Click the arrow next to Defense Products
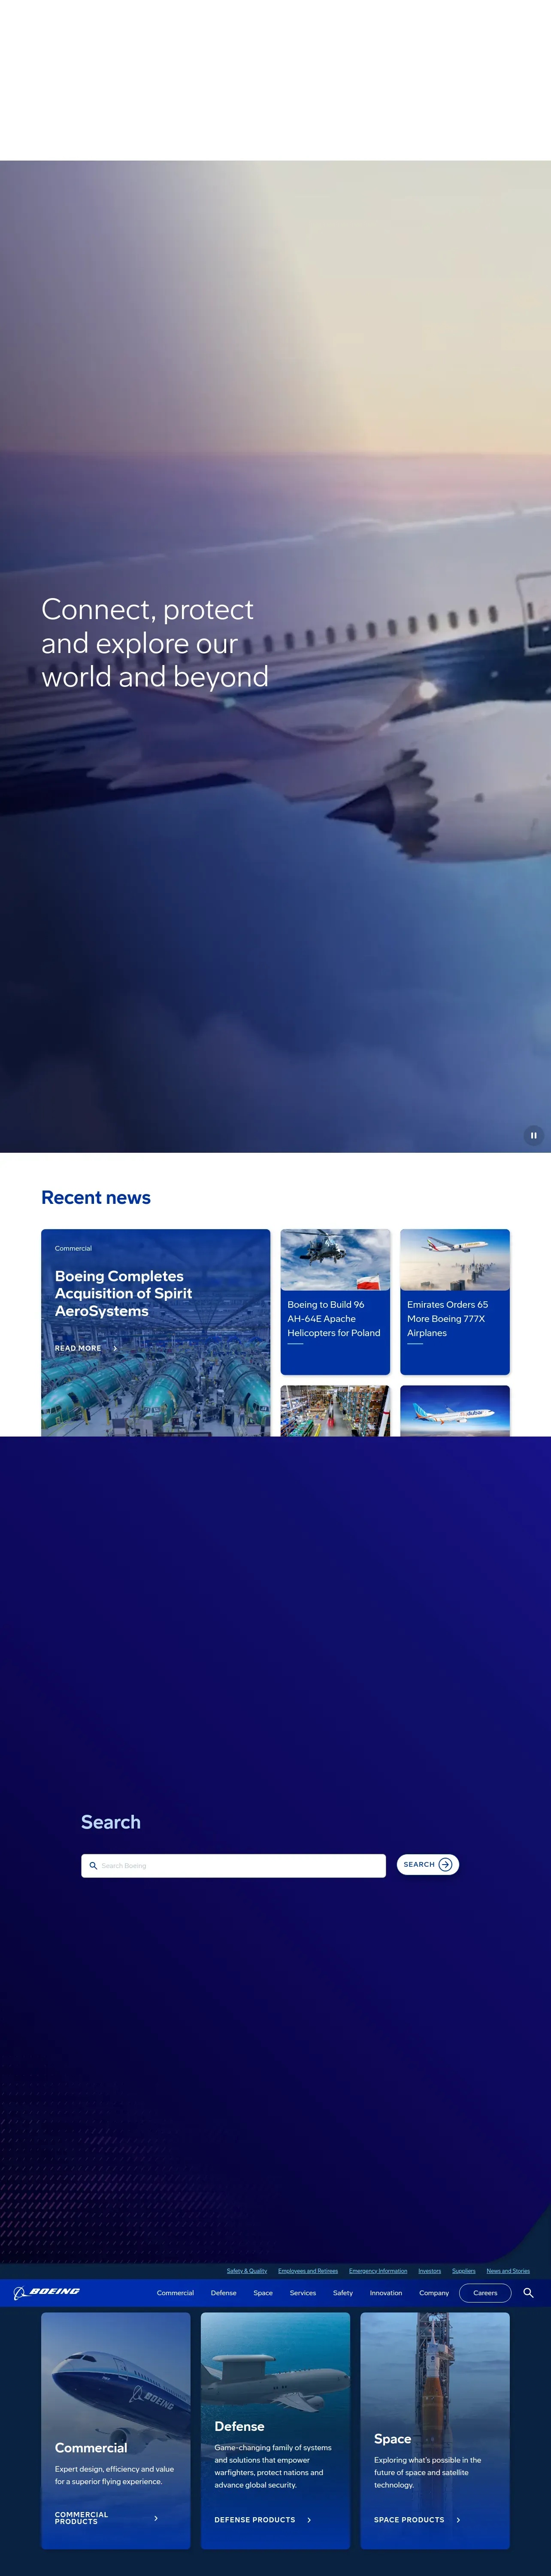 [309, 2520]
